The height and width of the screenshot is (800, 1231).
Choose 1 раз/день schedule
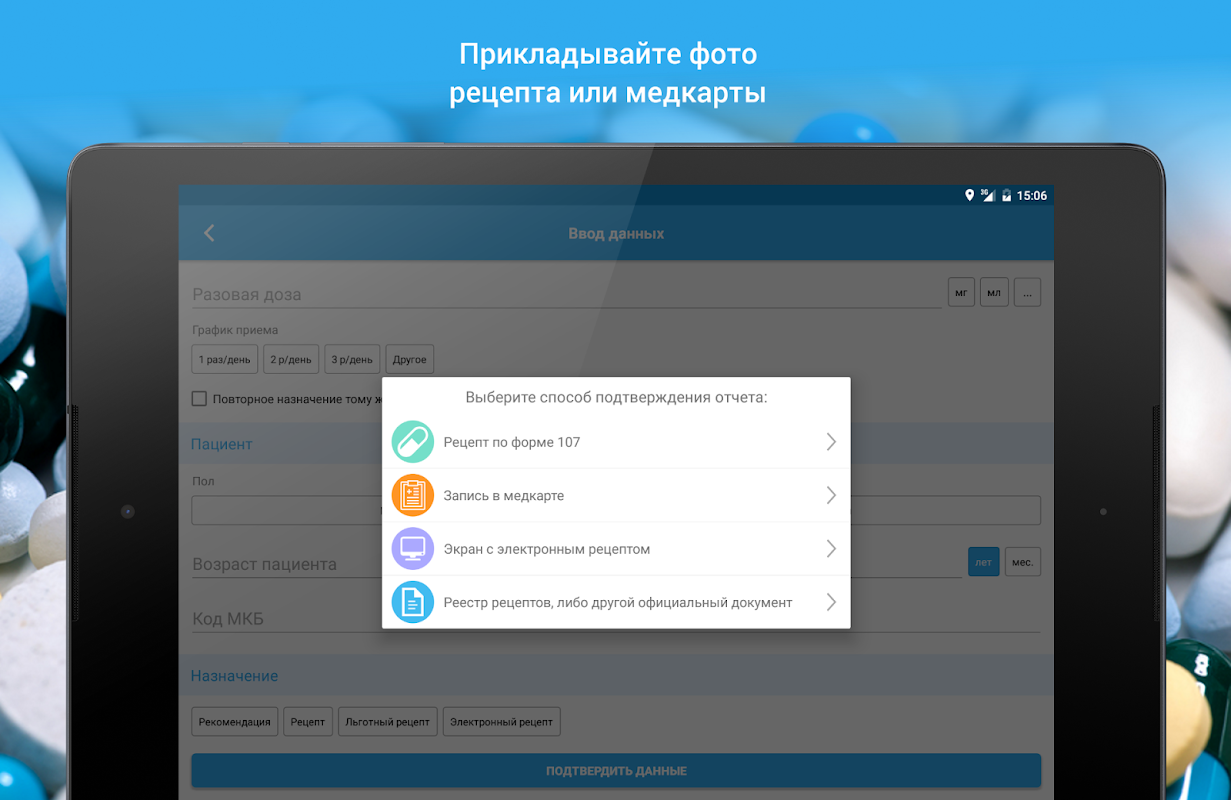(x=225, y=360)
